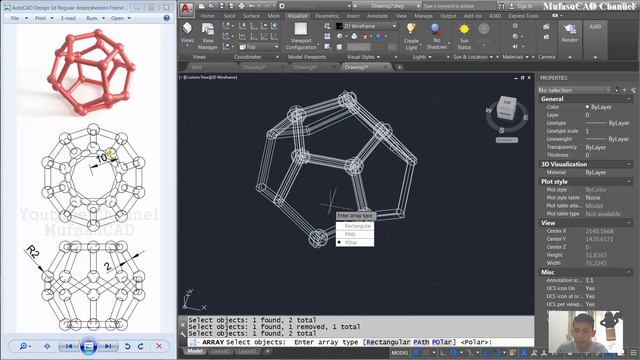Click the Color ByLayer swatch in Properties
This screenshot has height=360, width=640.
pyautogui.click(x=587, y=107)
